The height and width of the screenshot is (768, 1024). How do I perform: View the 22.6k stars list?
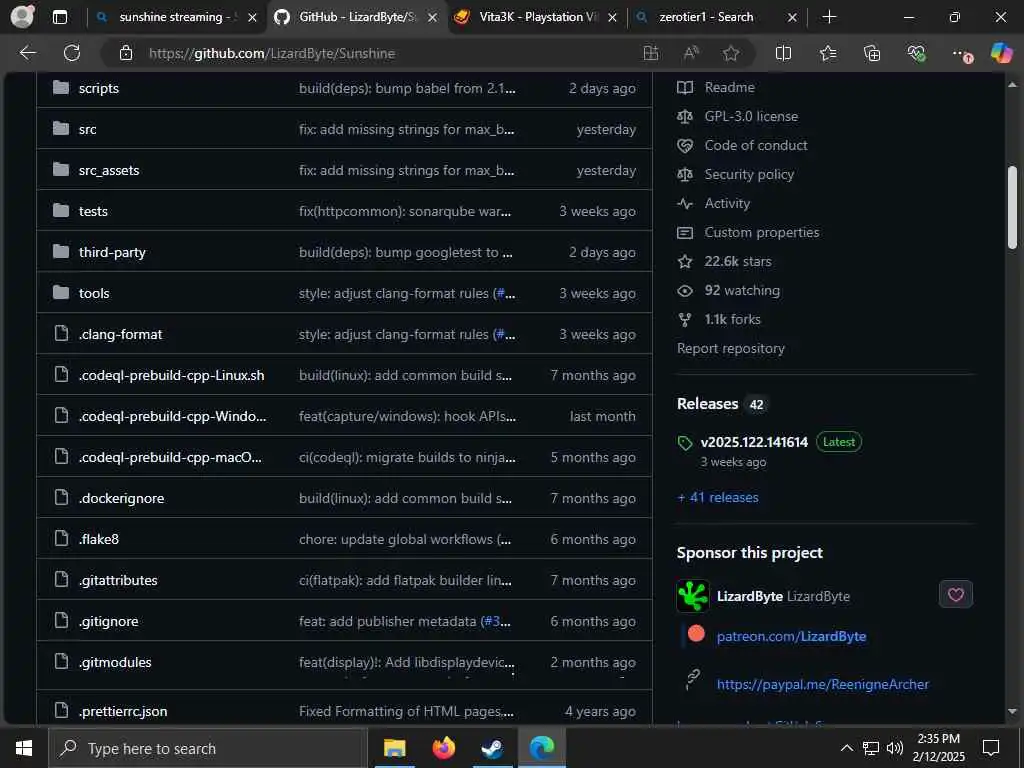point(738,262)
